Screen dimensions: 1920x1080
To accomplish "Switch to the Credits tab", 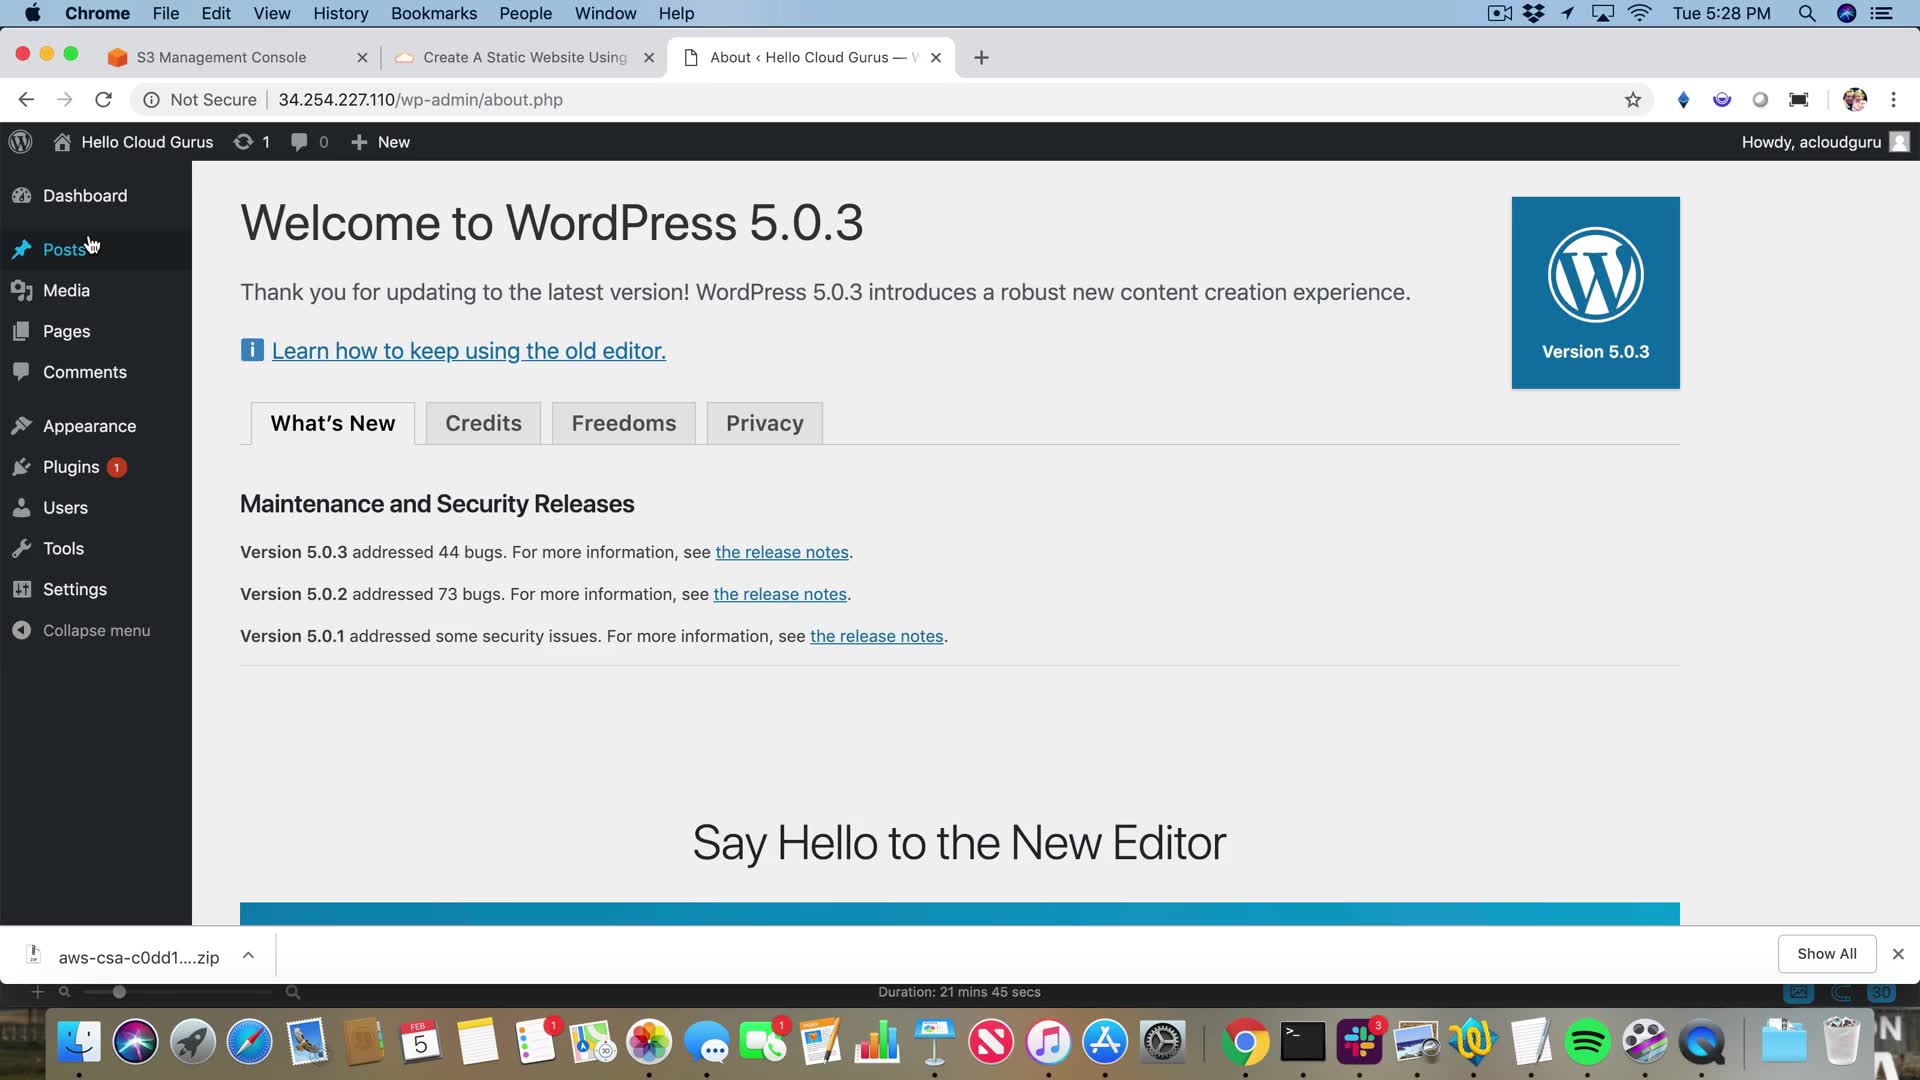I will [x=483, y=423].
